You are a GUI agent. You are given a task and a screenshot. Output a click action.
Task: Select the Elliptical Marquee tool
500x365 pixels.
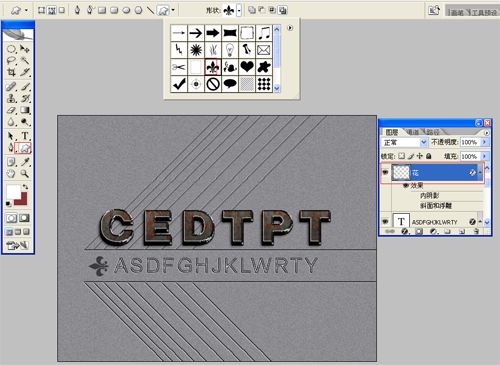pos(11,49)
